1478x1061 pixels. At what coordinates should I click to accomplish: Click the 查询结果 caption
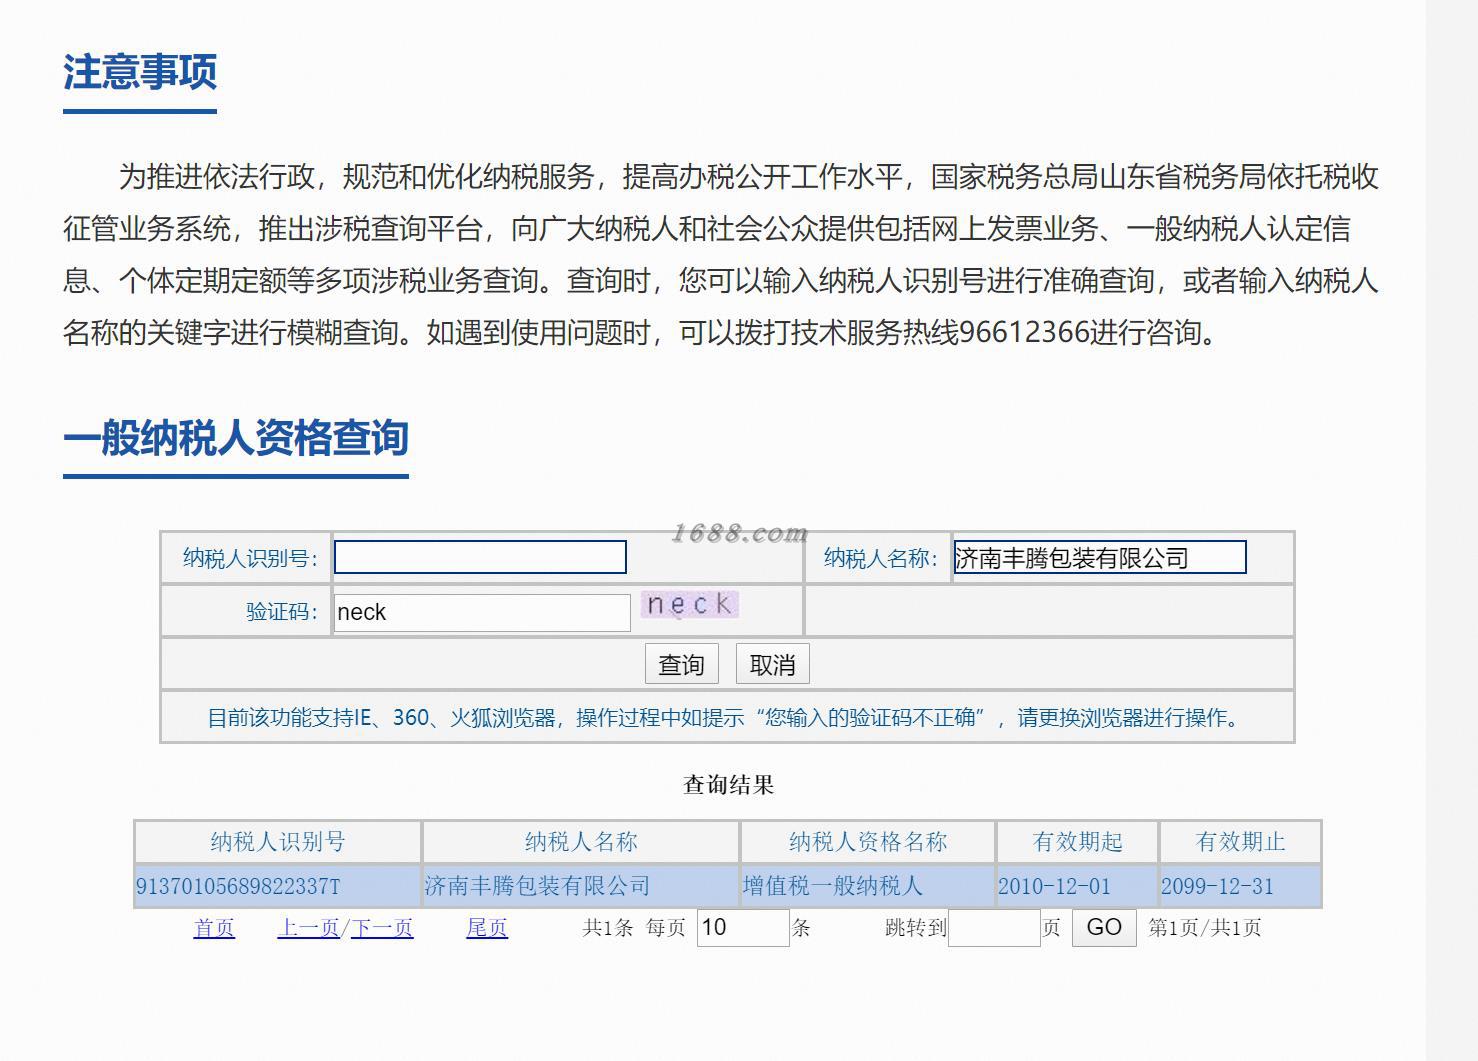(728, 785)
